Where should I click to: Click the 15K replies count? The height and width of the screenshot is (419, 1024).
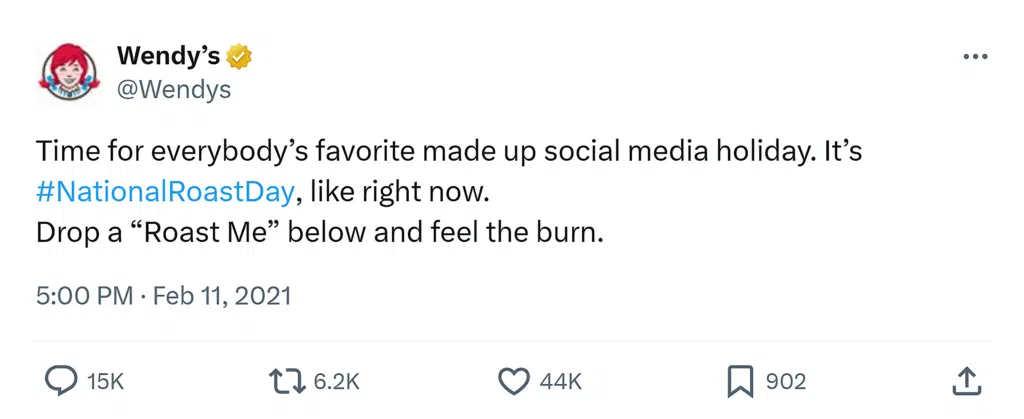click(106, 381)
